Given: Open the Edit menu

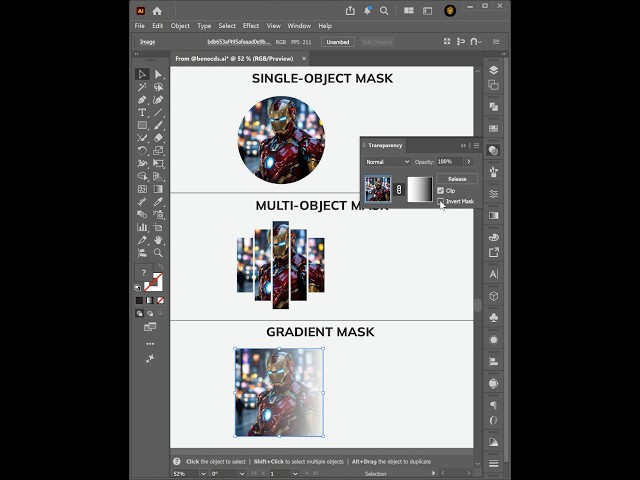Looking at the screenshot, I should (158, 26).
